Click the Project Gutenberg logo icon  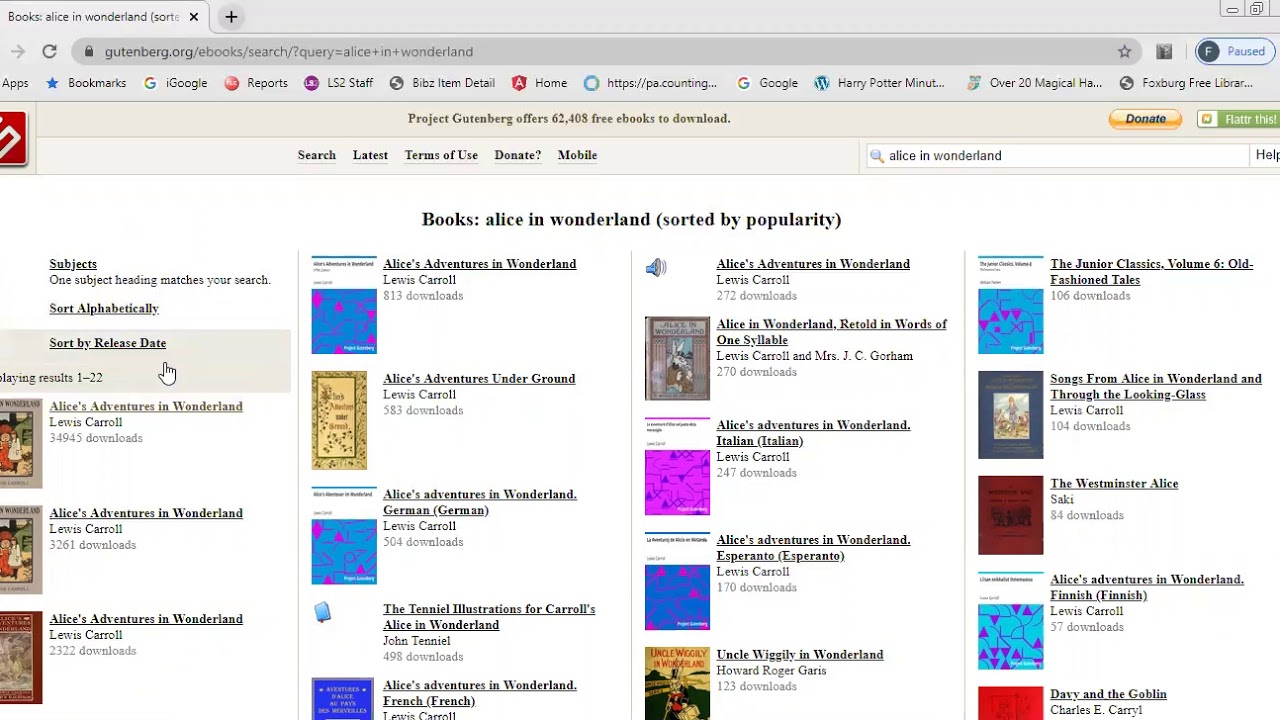12,138
